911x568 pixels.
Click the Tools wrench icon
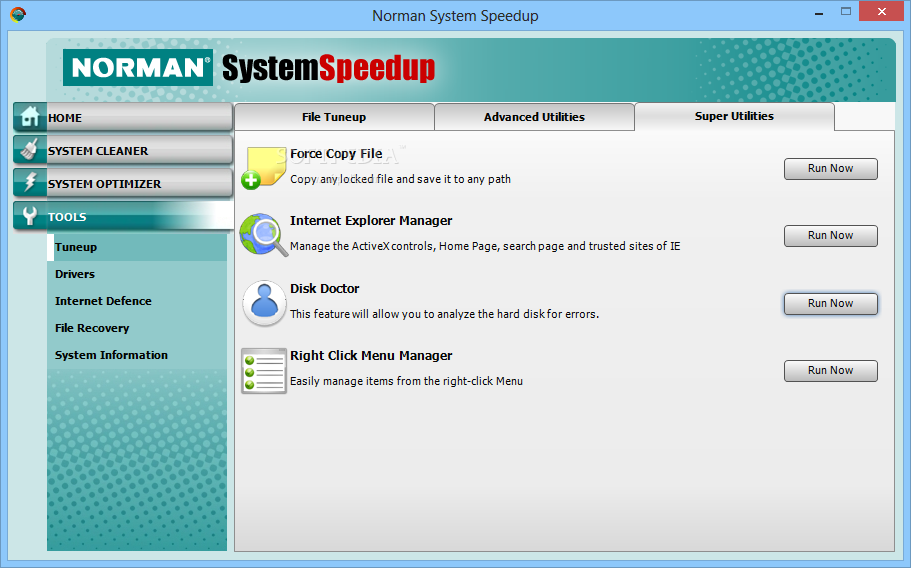[30, 216]
